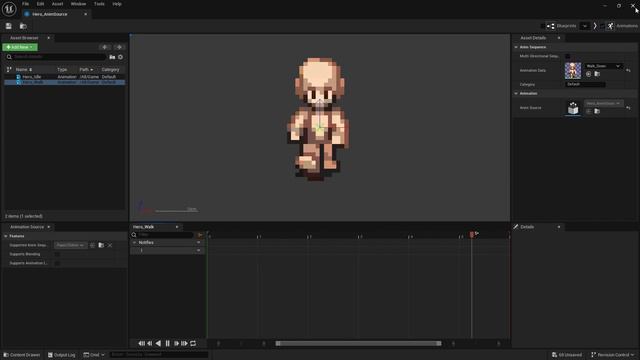Collapse the Features section
The image size is (640, 360).
tap(6, 236)
